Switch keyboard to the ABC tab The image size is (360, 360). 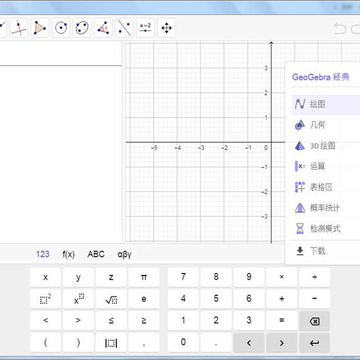[96, 254]
